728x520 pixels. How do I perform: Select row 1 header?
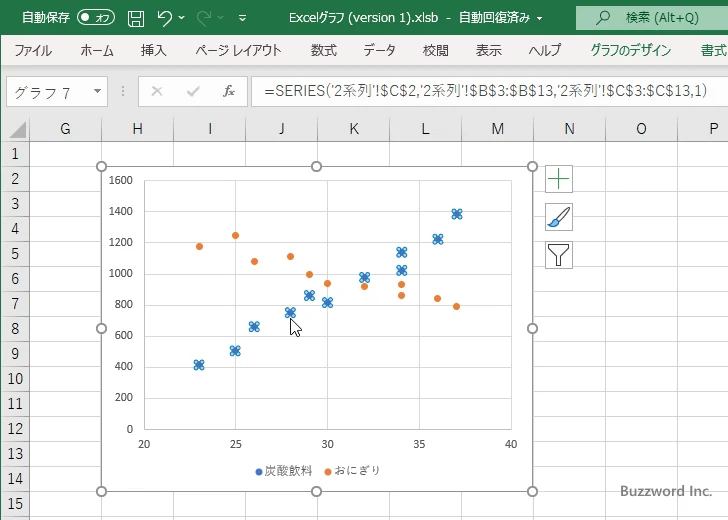point(15,154)
